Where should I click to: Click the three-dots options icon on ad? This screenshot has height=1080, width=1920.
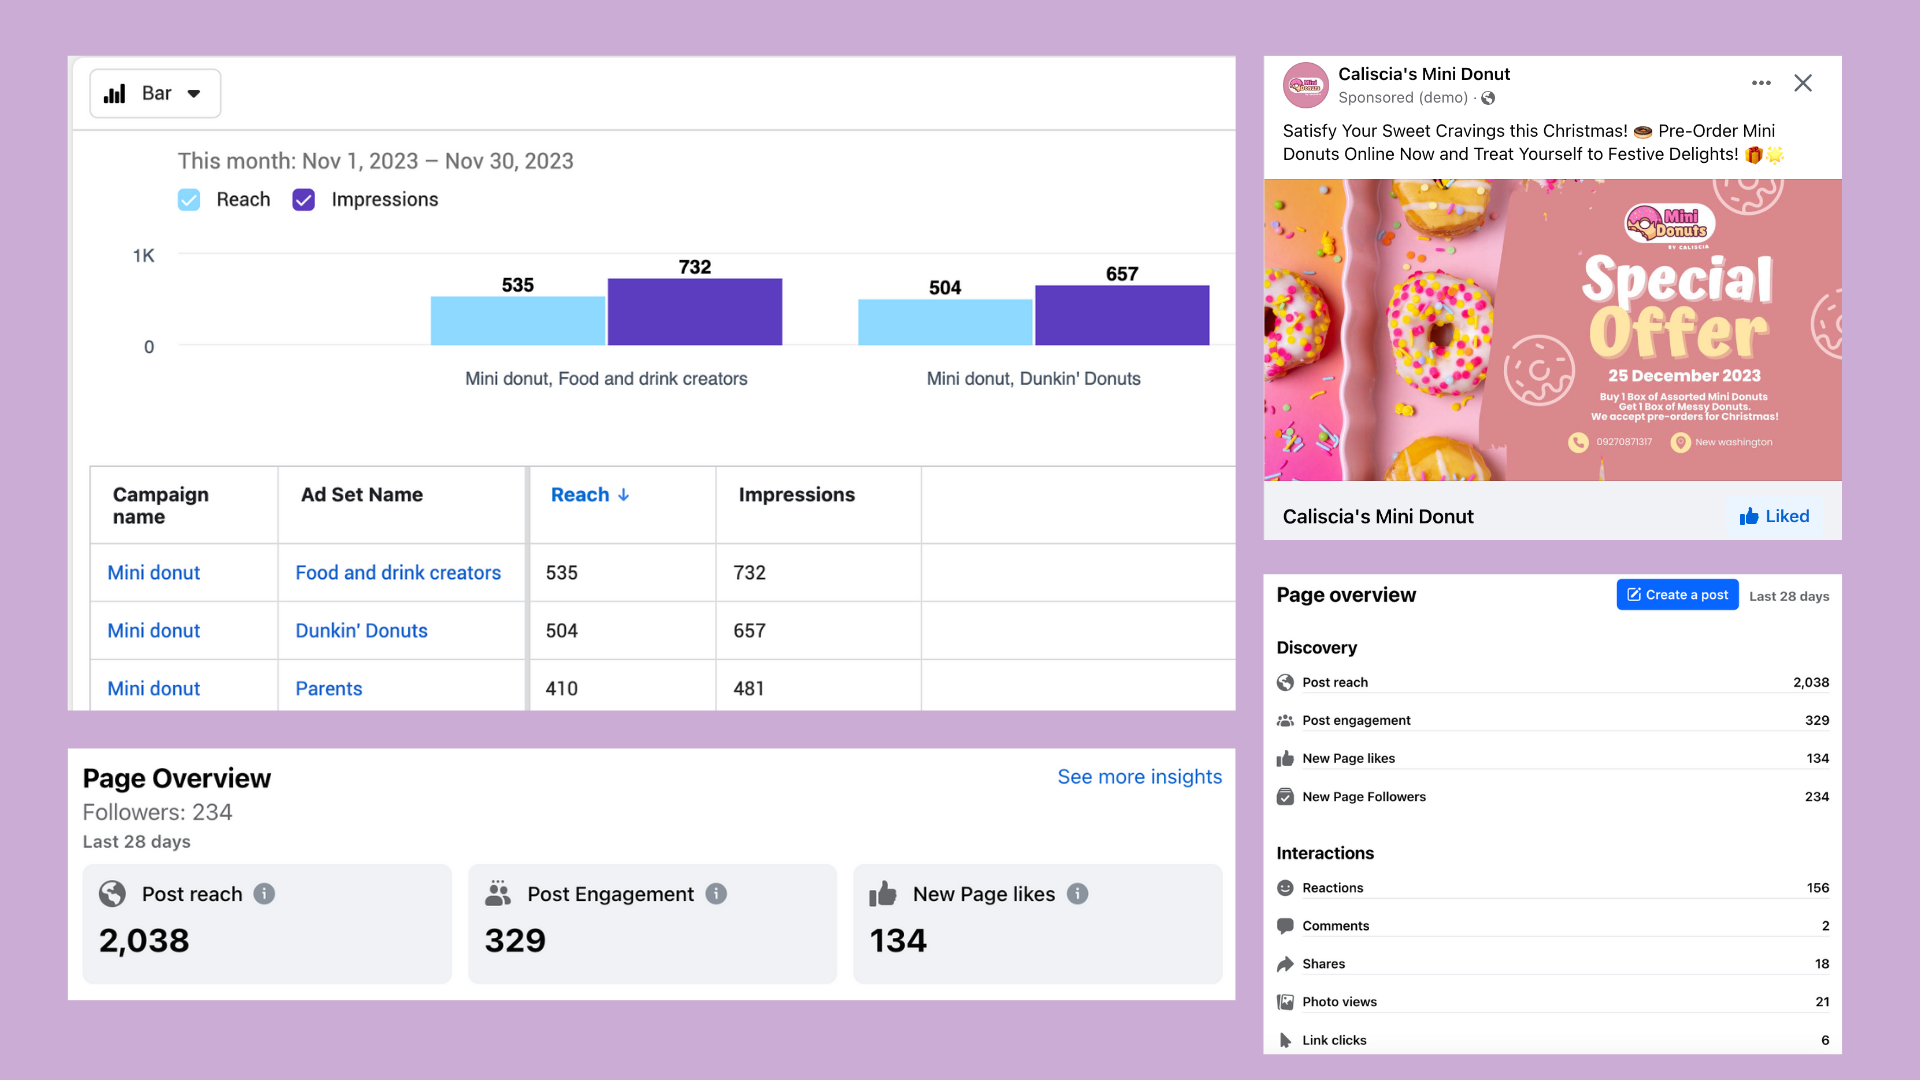pos(1761,83)
